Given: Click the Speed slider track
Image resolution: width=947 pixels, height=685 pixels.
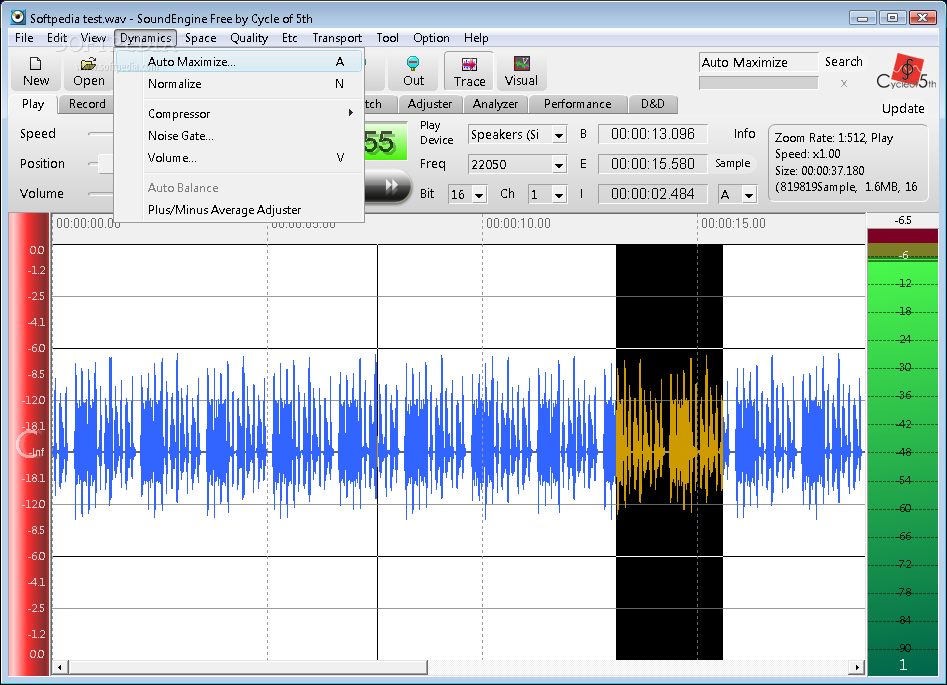Looking at the screenshot, I should tap(100, 133).
